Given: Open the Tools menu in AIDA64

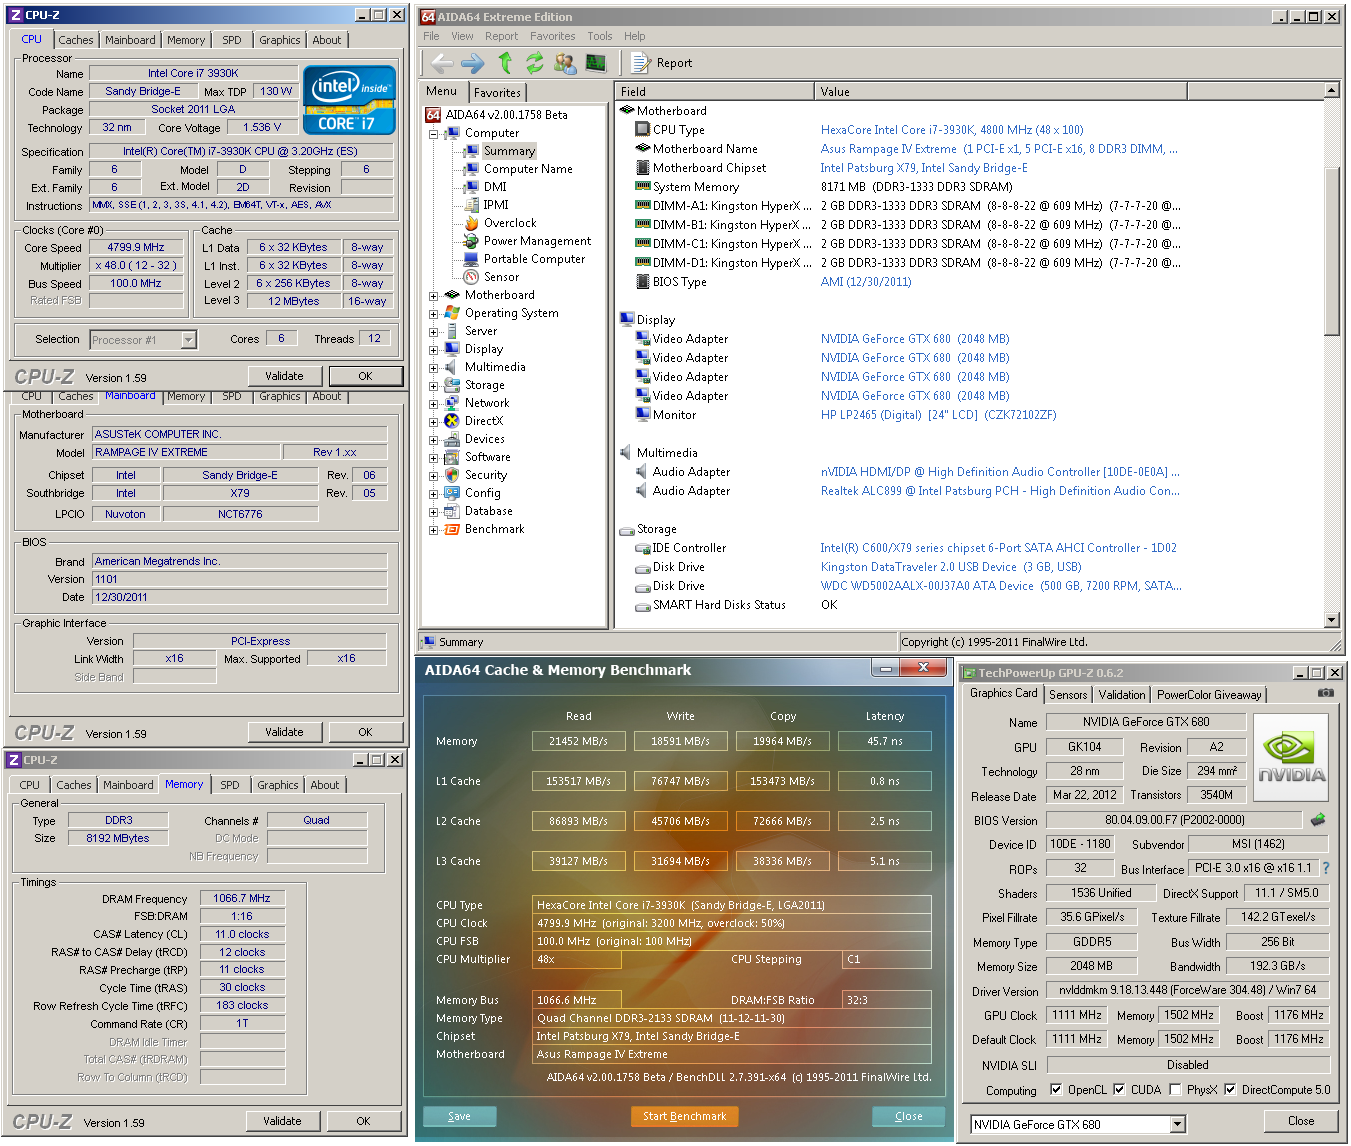Looking at the screenshot, I should coord(600,36).
